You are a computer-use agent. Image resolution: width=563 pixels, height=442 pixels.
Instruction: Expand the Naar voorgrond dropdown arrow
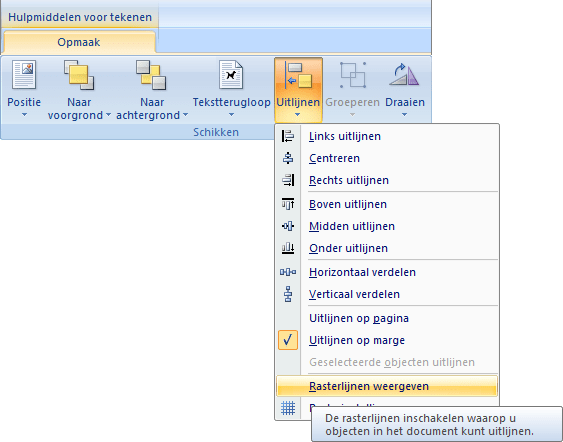[108, 115]
